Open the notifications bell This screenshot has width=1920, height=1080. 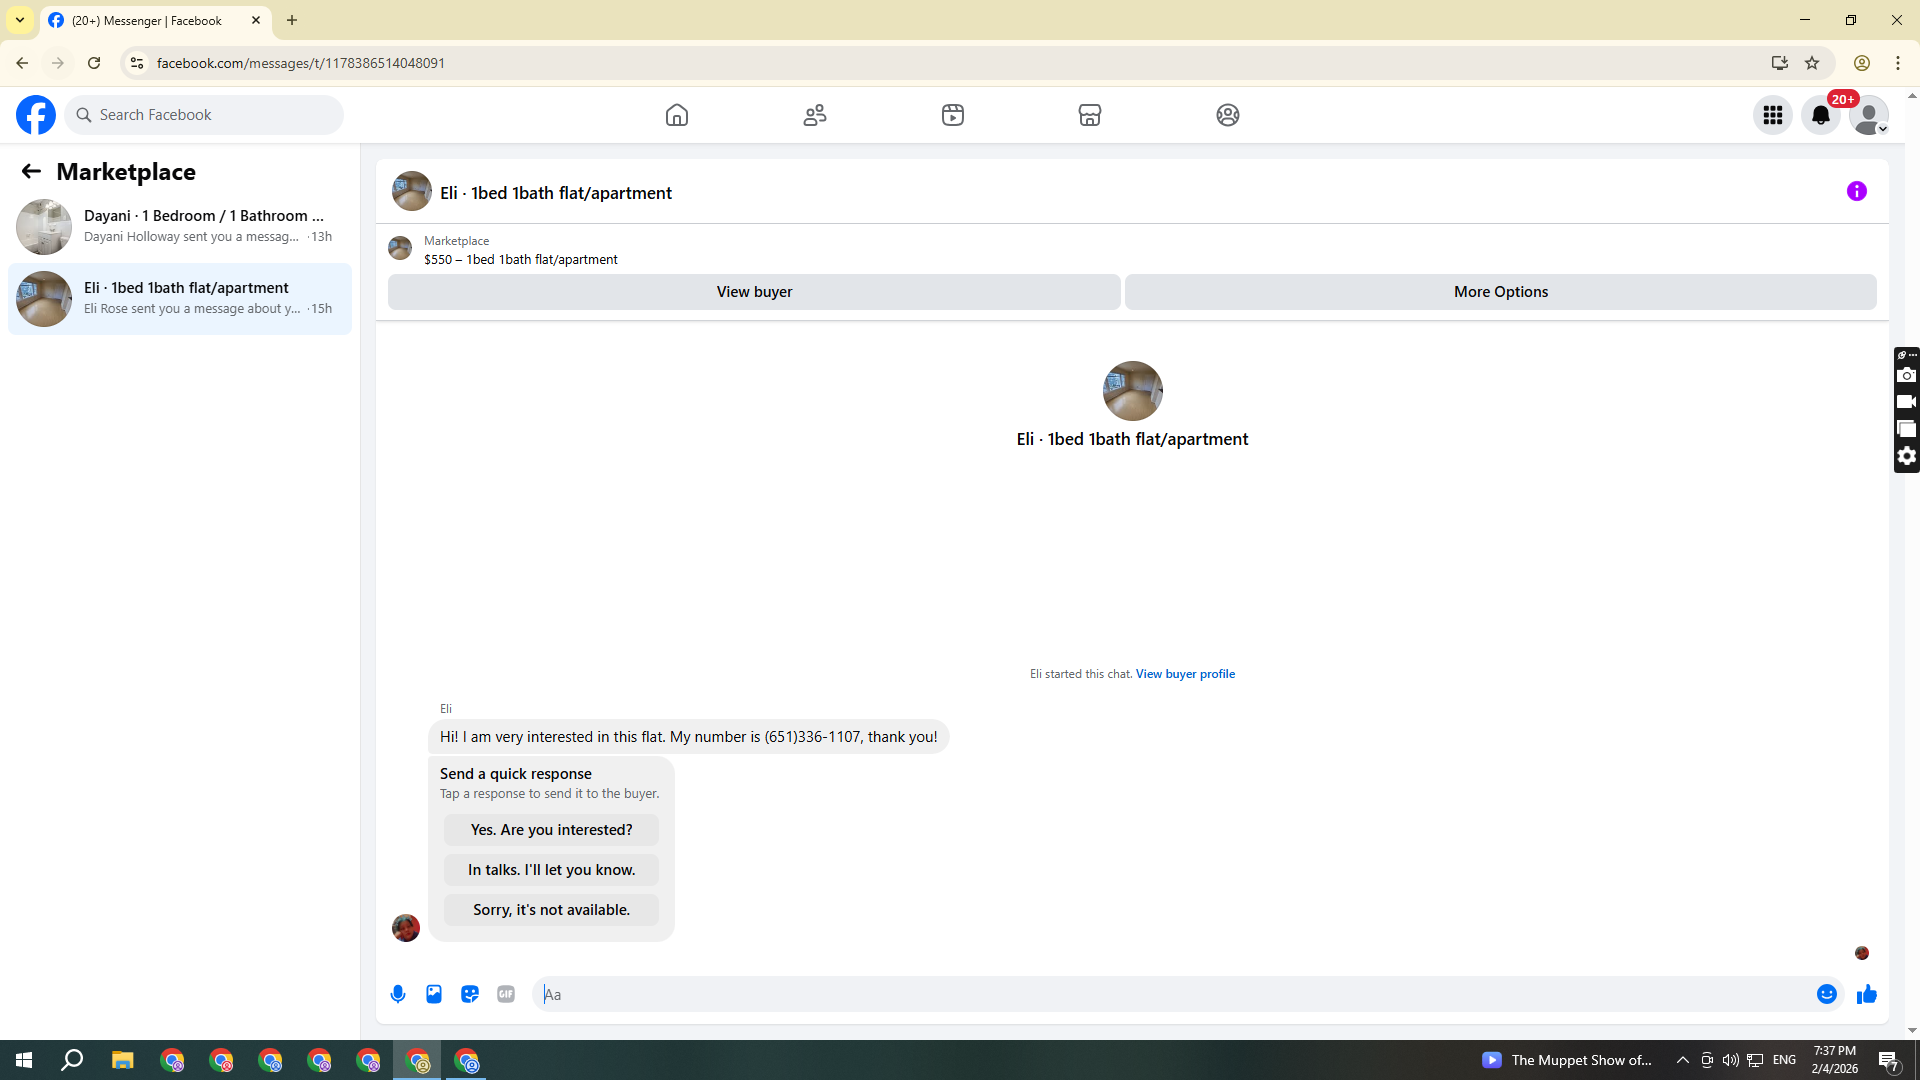1820,115
